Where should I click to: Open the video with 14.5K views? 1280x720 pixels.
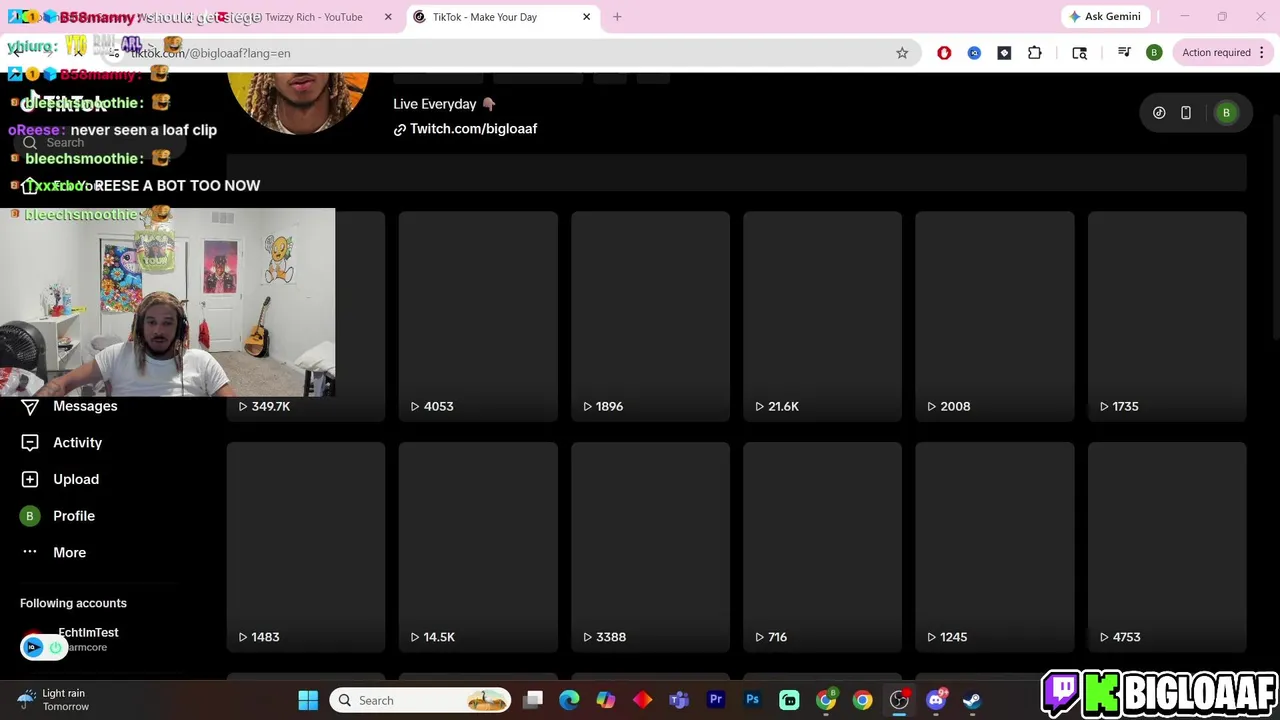point(478,547)
